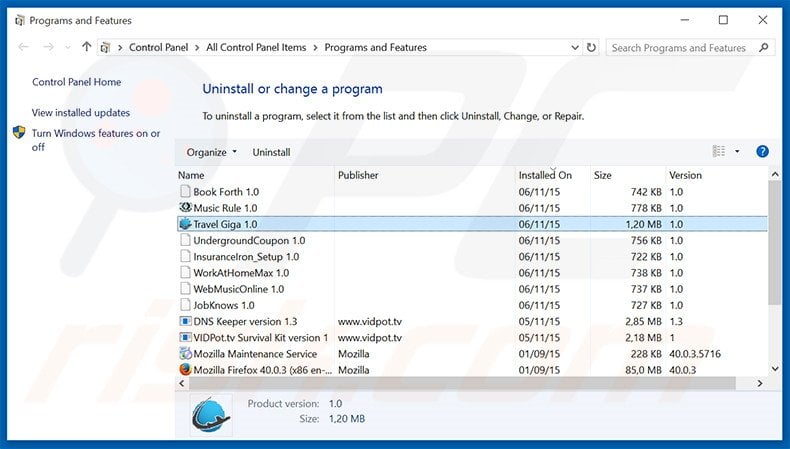Select the Book Forth 1.0 entry

tap(472, 191)
